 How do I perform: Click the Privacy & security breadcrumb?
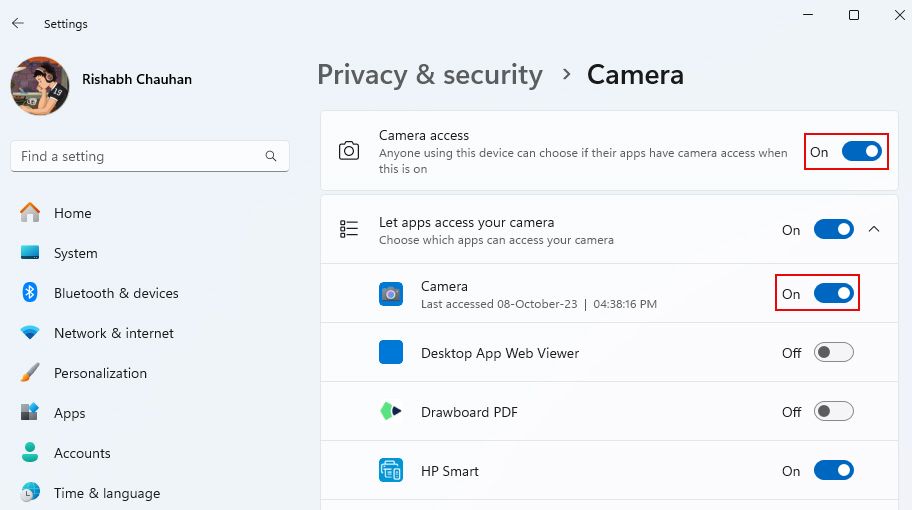pyautogui.click(x=430, y=75)
